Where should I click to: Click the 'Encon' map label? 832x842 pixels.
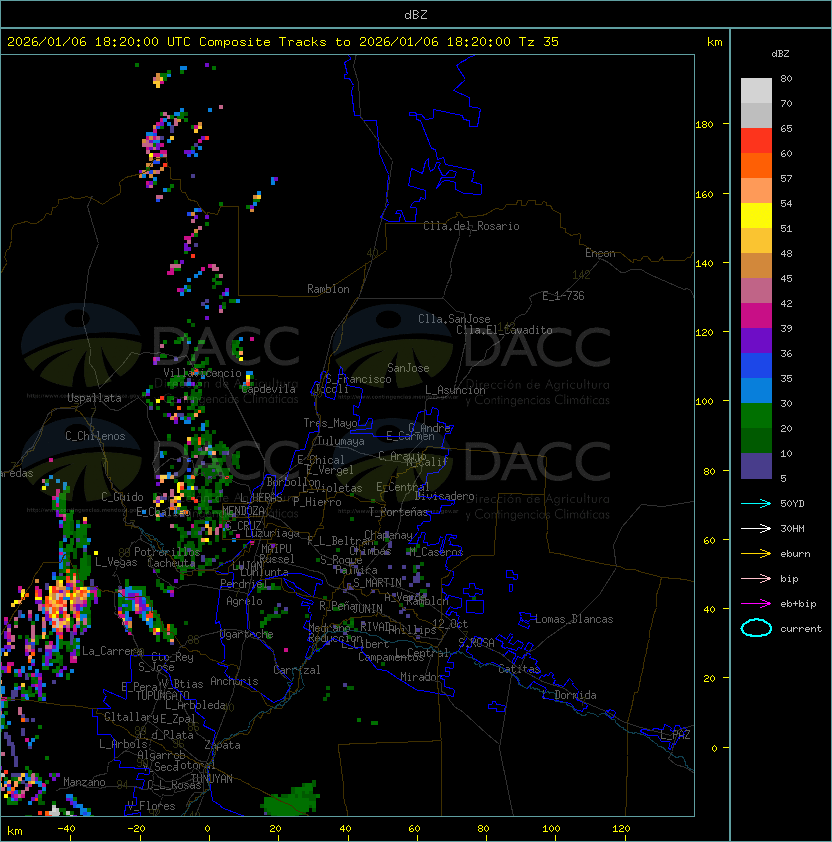[600, 253]
